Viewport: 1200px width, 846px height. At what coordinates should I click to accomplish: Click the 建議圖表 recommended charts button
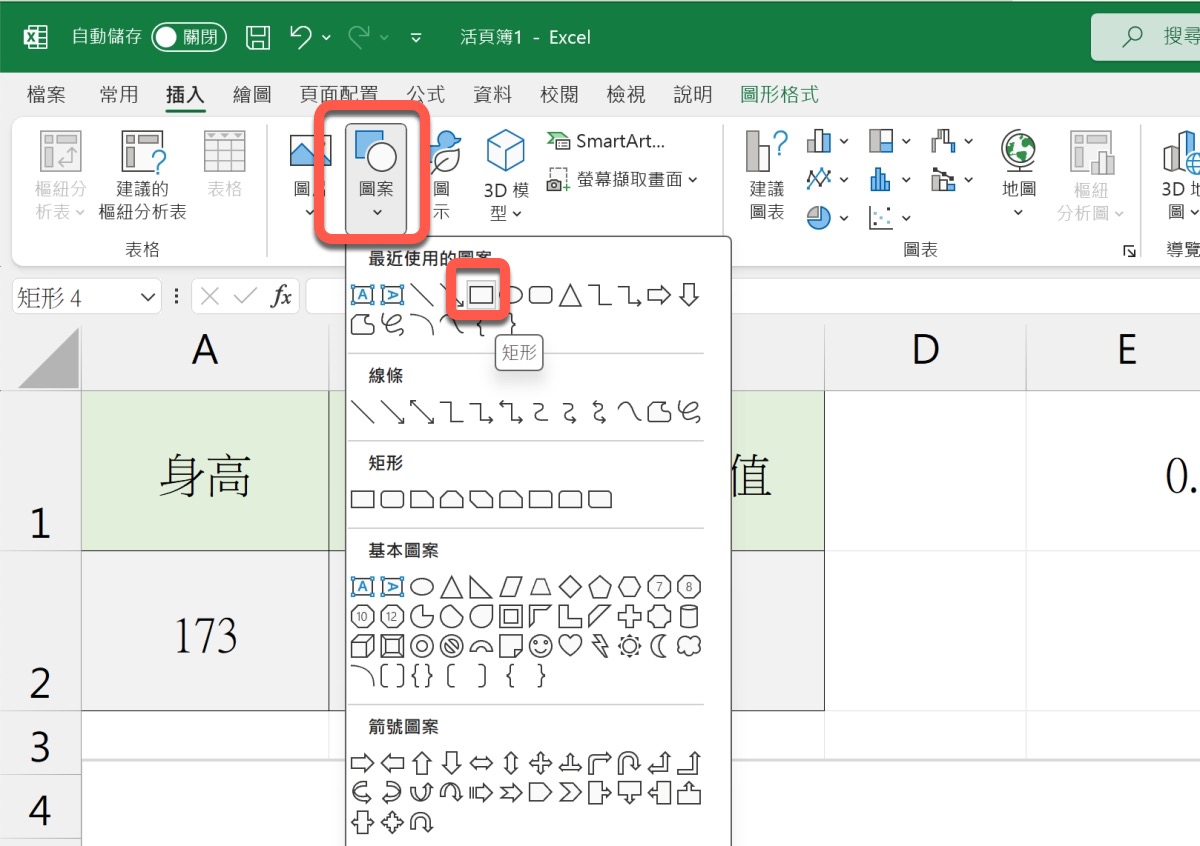pyautogui.click(x=767, y=175)
